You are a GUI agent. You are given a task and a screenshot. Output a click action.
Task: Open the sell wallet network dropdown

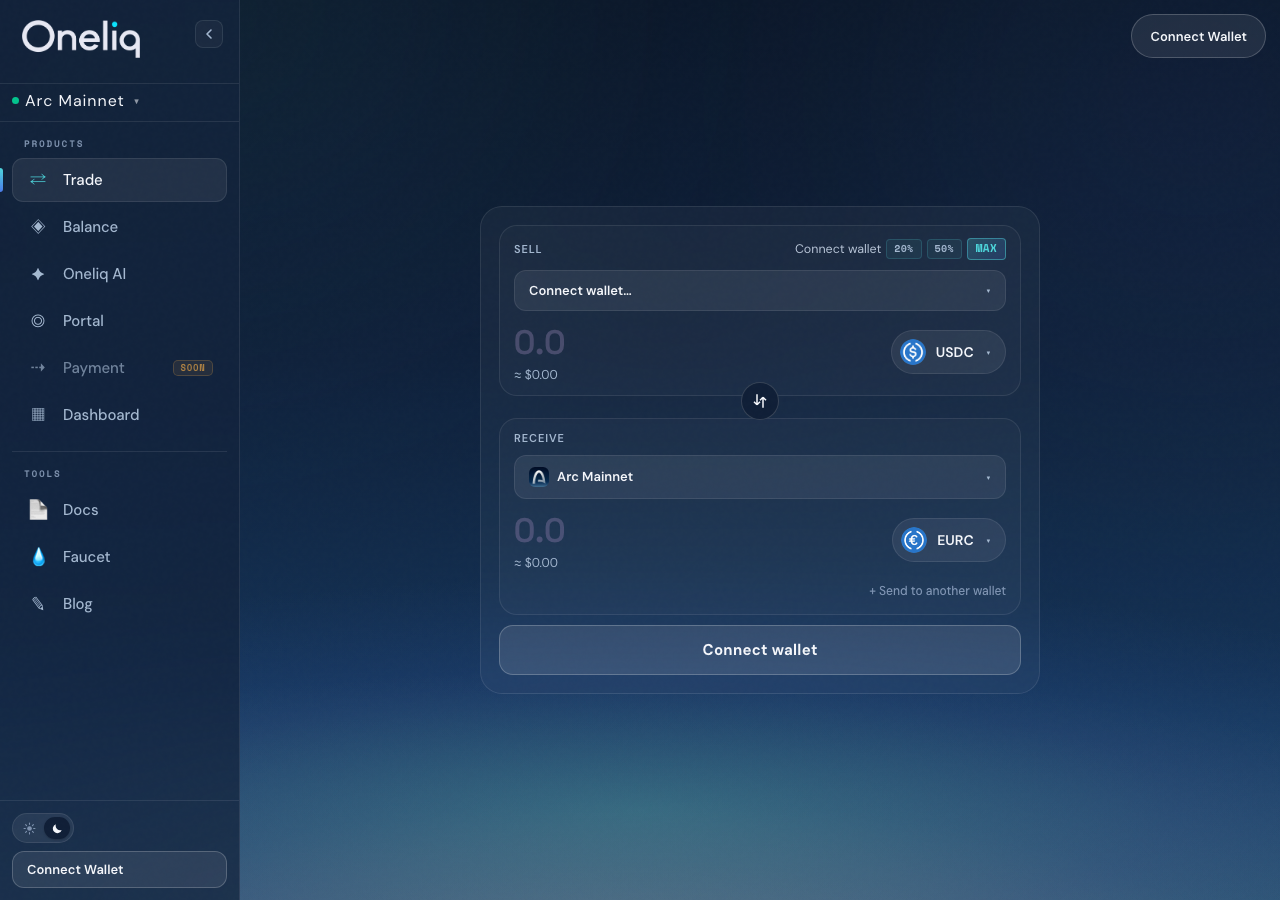click(x=760, y=291)
